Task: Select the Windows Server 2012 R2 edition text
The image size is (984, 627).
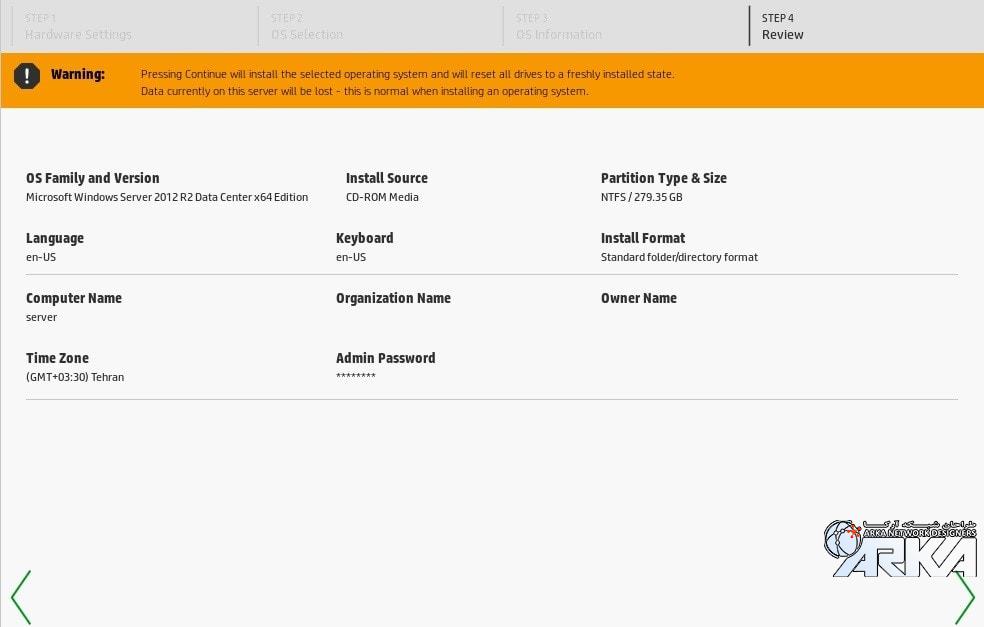Action: (x=167, y=197)
